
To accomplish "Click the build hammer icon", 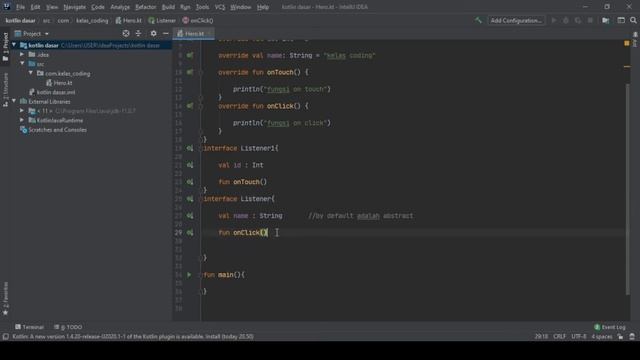I will pyautogui.click(x=478, y=20).
